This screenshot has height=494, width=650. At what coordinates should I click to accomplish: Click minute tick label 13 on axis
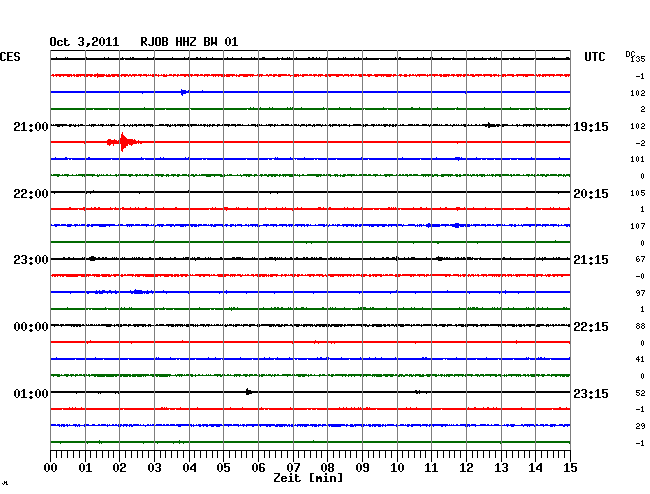coord(501,468)
